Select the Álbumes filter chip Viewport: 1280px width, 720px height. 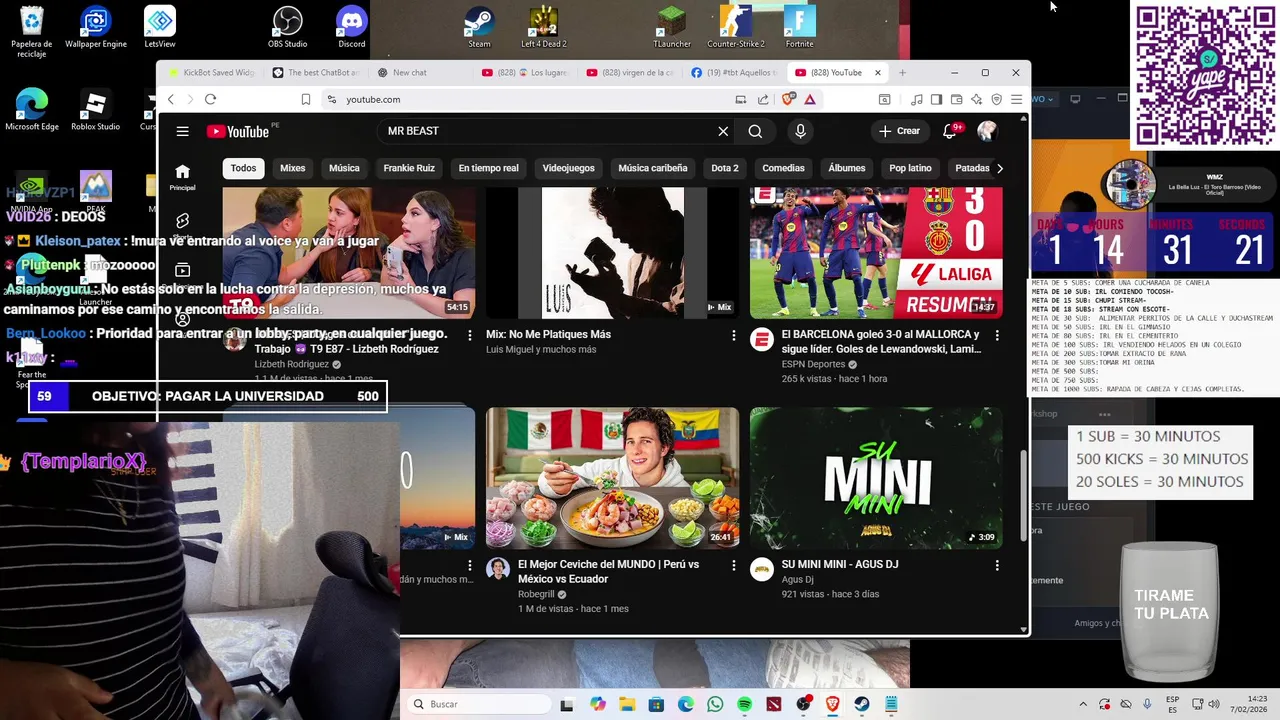point(847,168)
